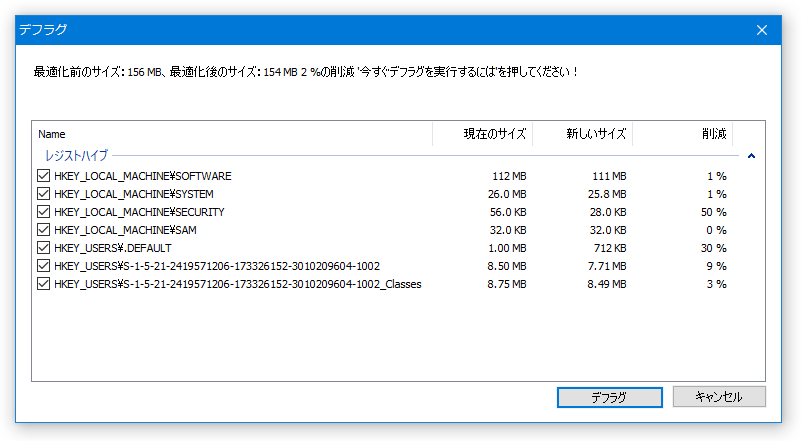Sort by Name column header
The image size is (801, 441).
click(x=233, y=134)
